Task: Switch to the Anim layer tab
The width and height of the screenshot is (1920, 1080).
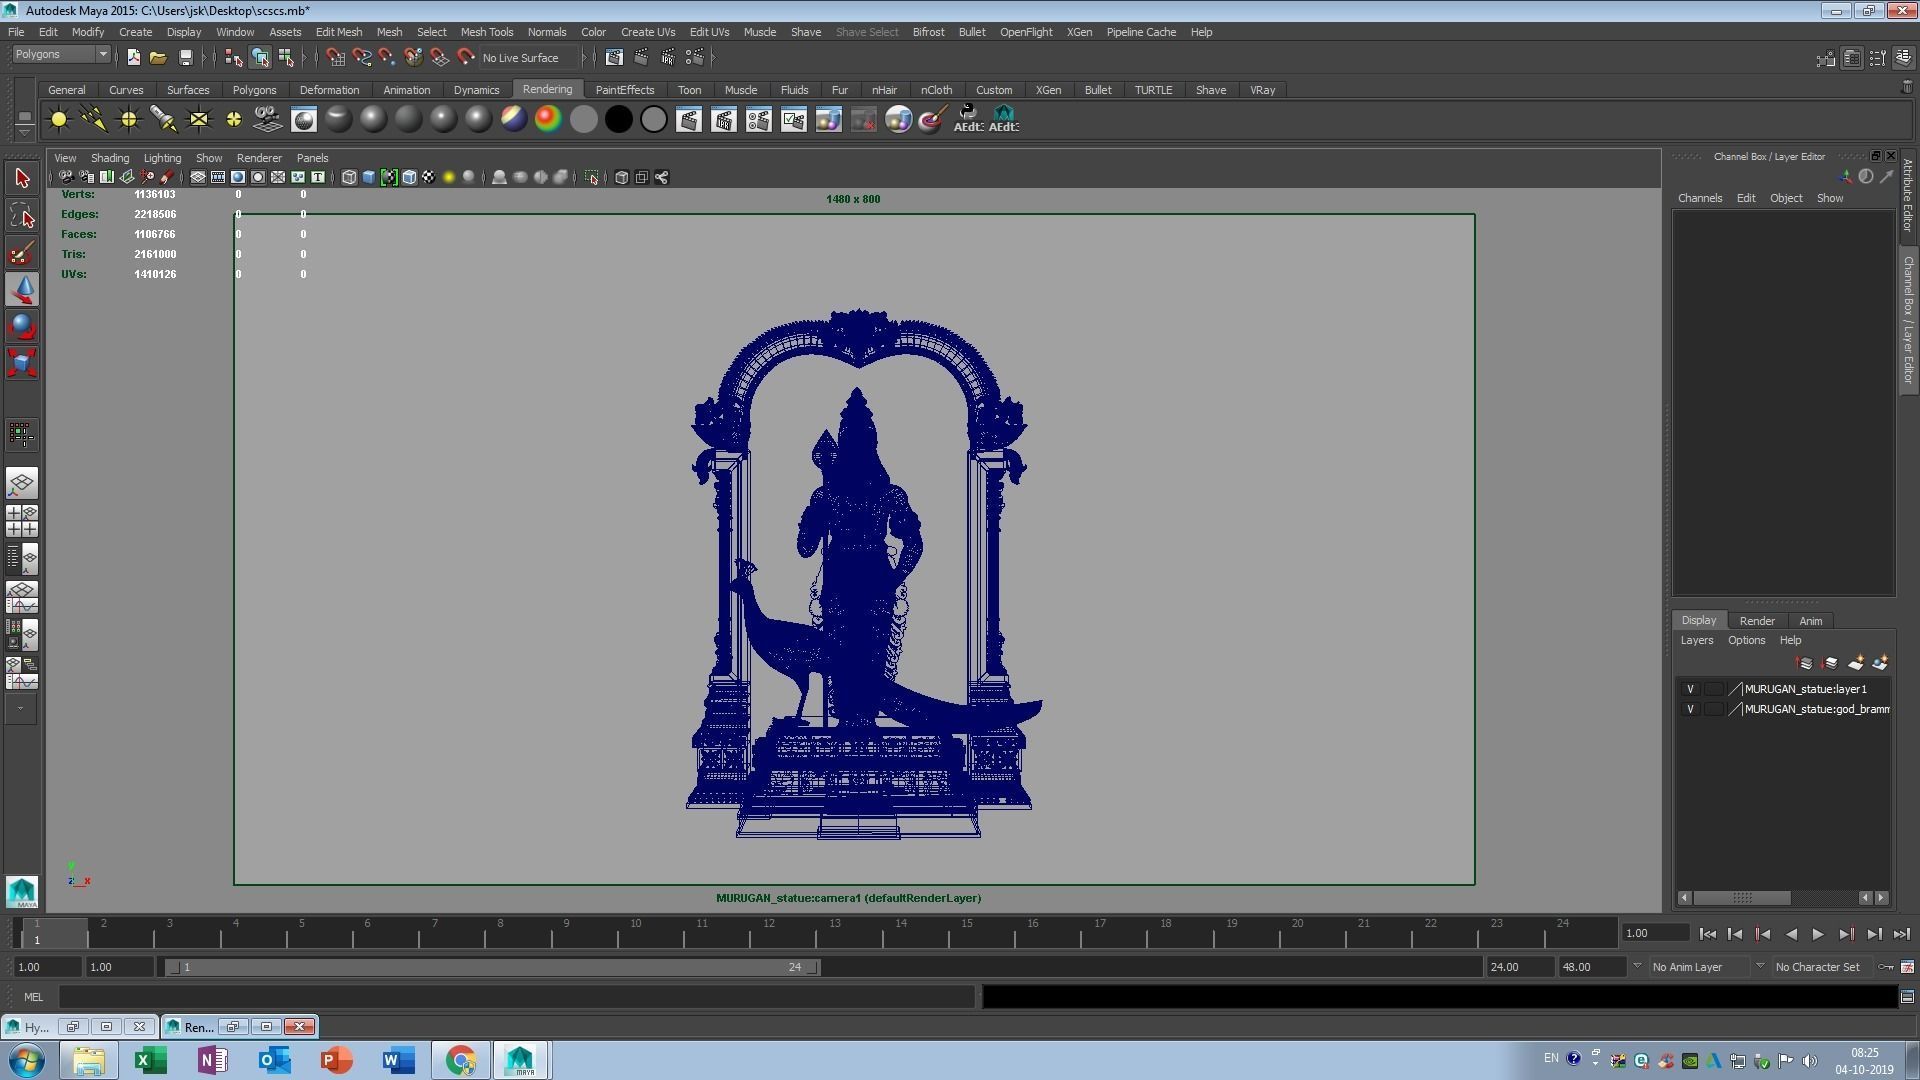Action: click(x=1811, y=621)
